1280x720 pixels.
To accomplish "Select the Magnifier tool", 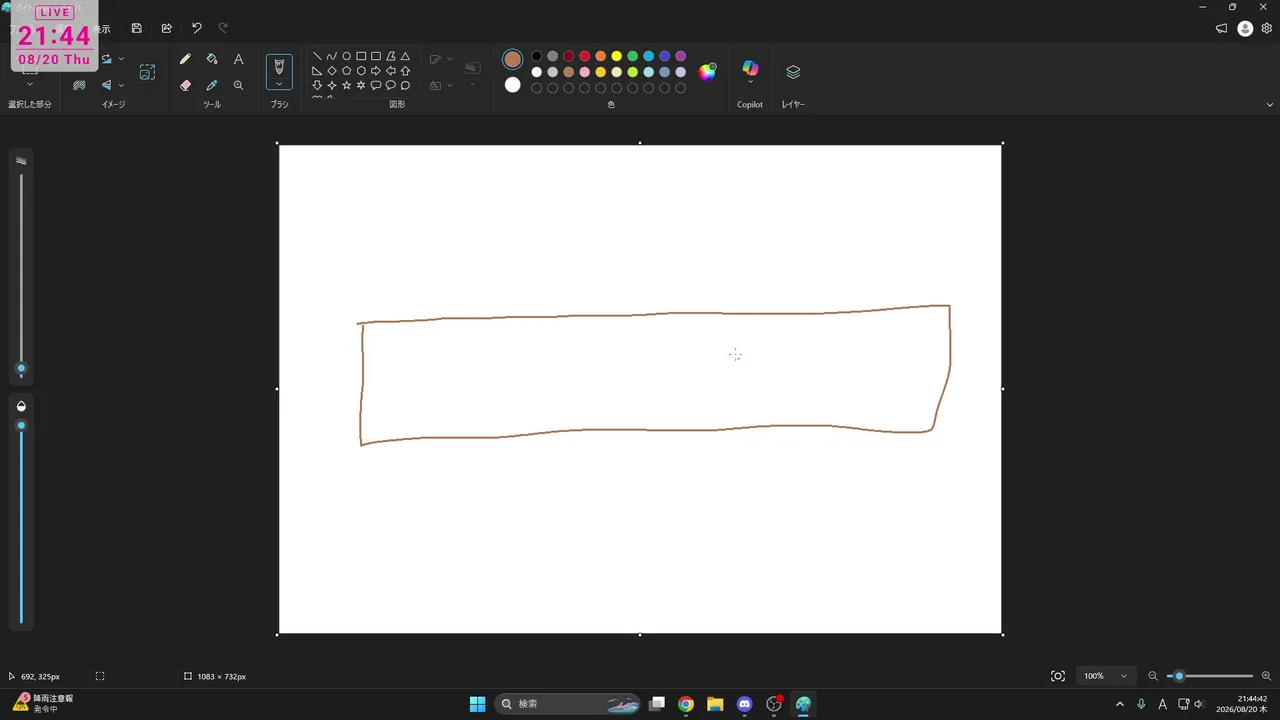I will (238, 86).
